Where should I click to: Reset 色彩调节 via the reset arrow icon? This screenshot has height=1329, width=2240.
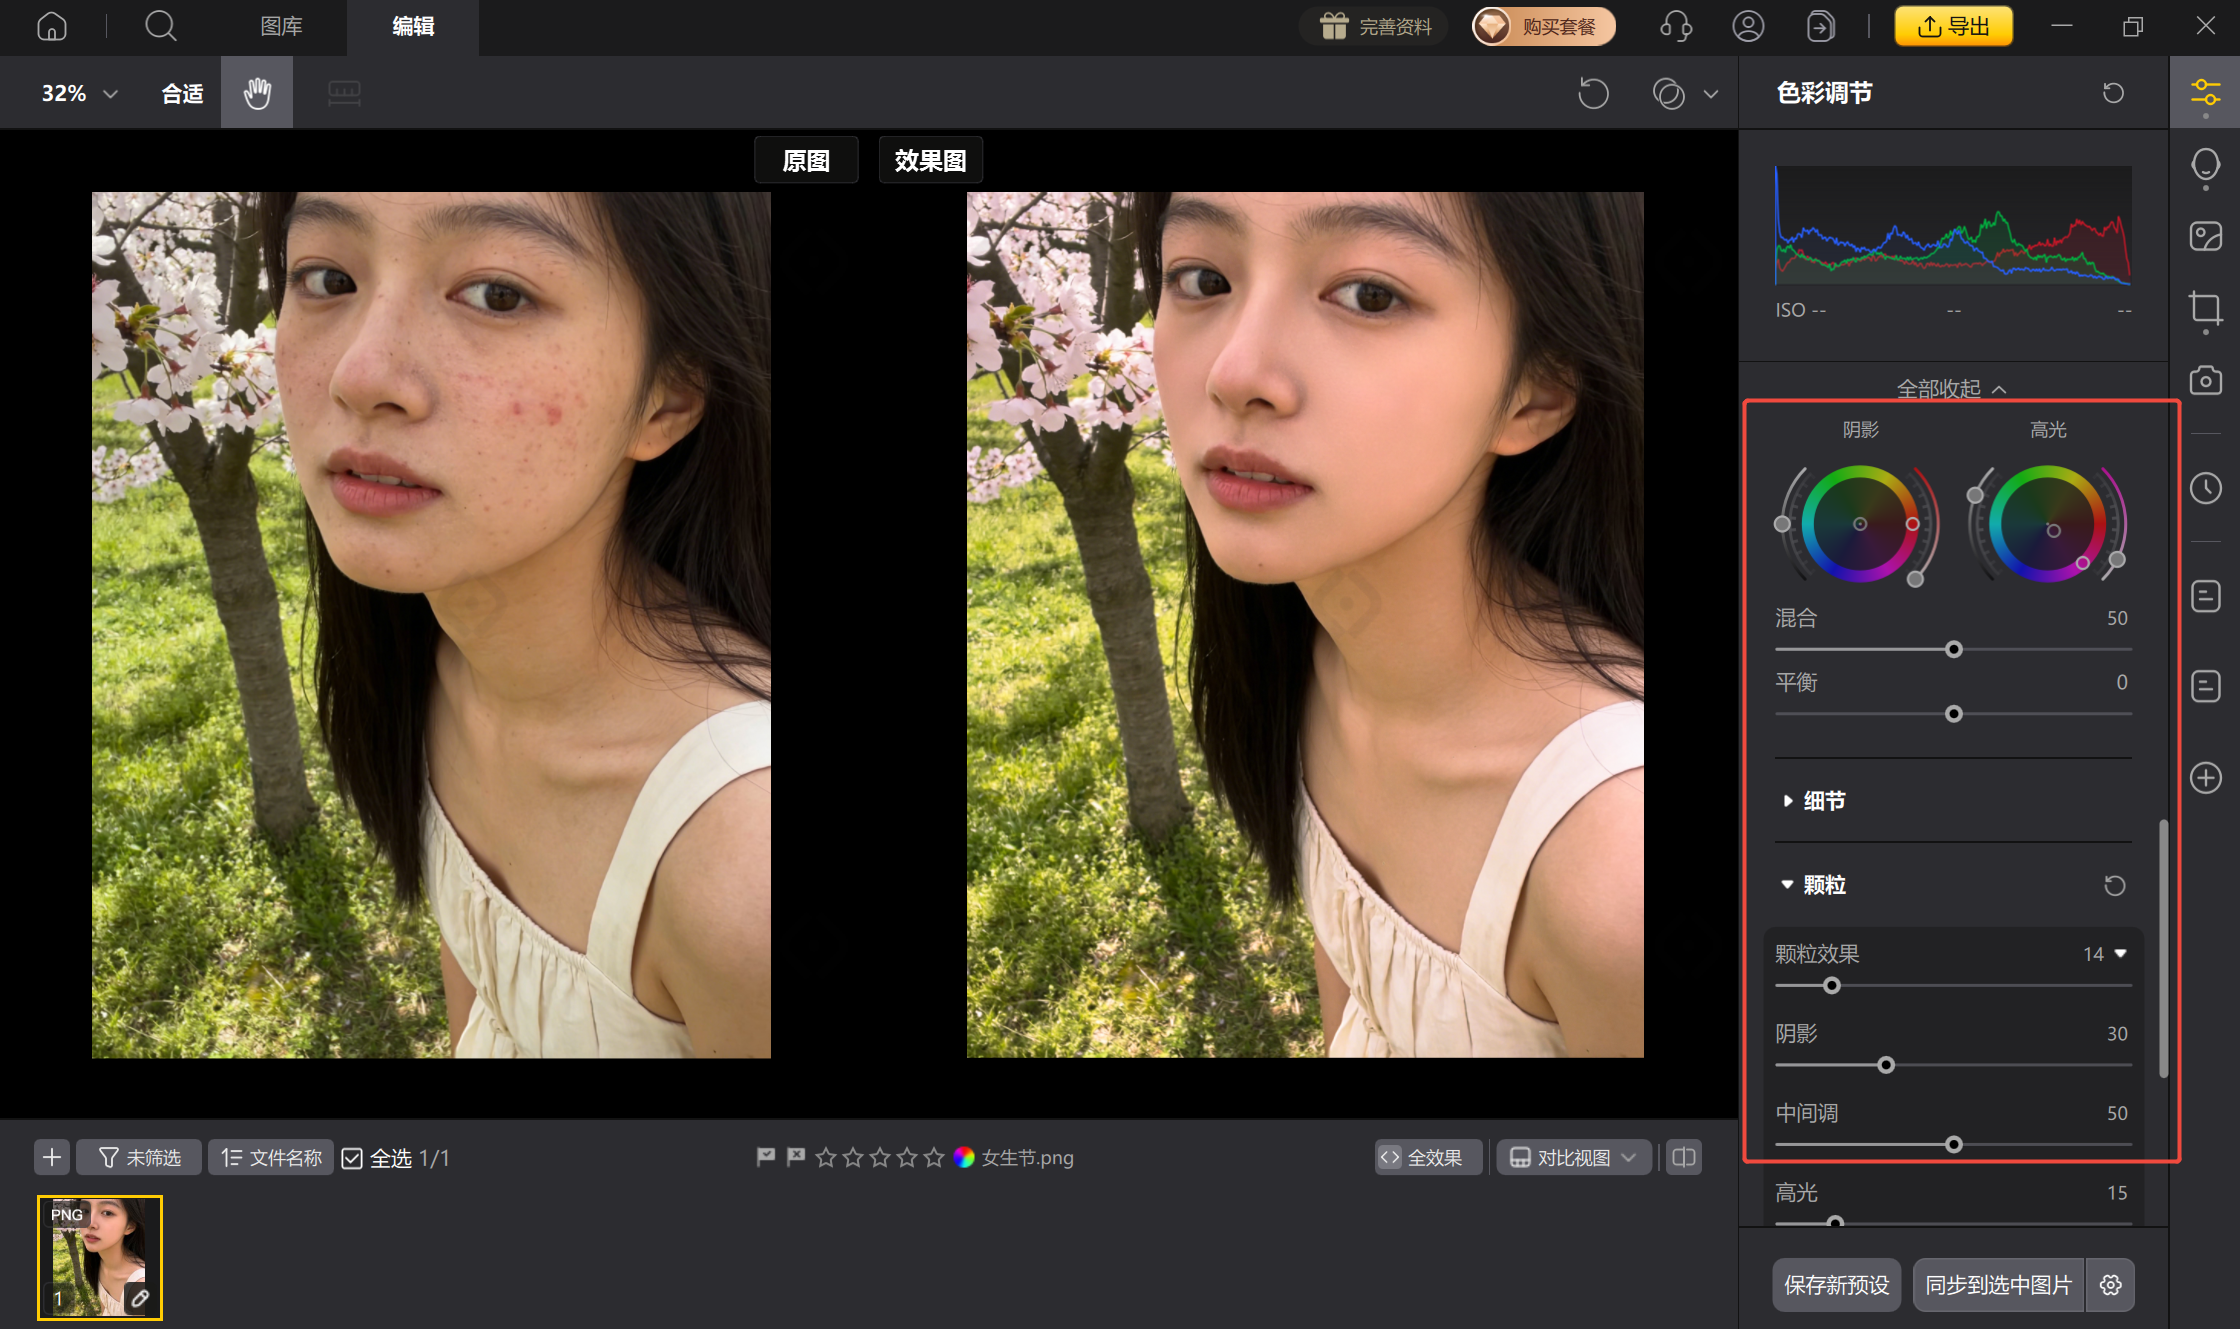2112,92
